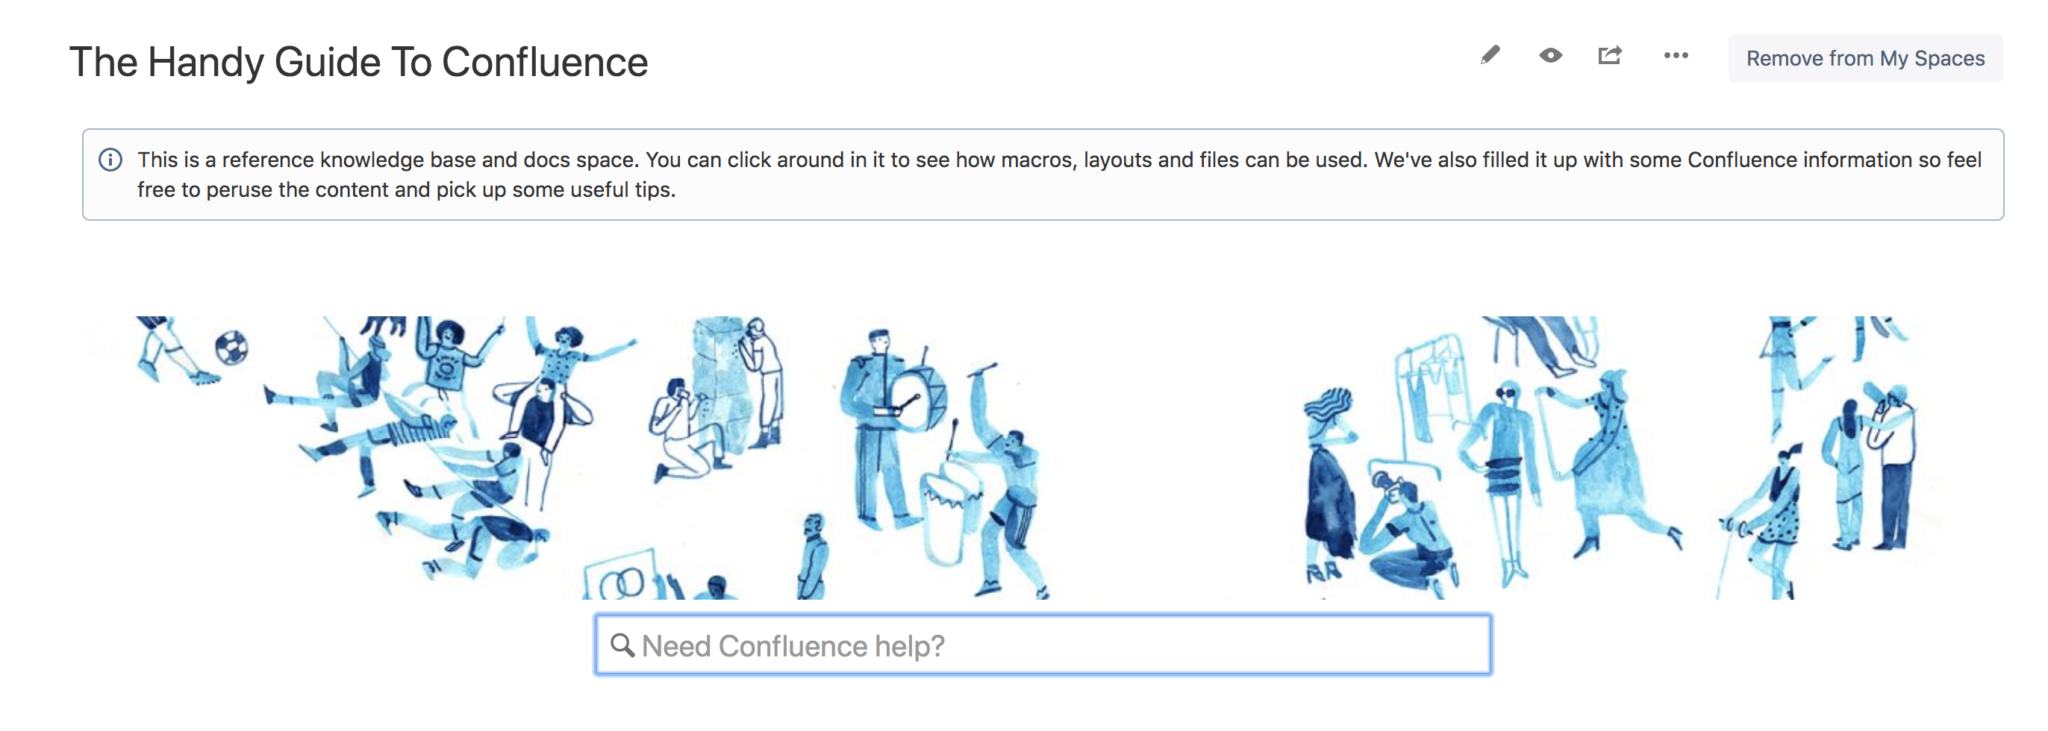Click the Share page arrow icon
Image resolution: width=2048 pixels, height=731 pixels.
1609,56
